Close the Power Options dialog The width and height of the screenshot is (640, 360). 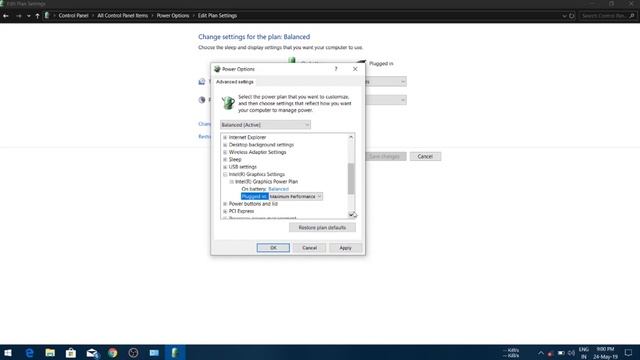355,69
